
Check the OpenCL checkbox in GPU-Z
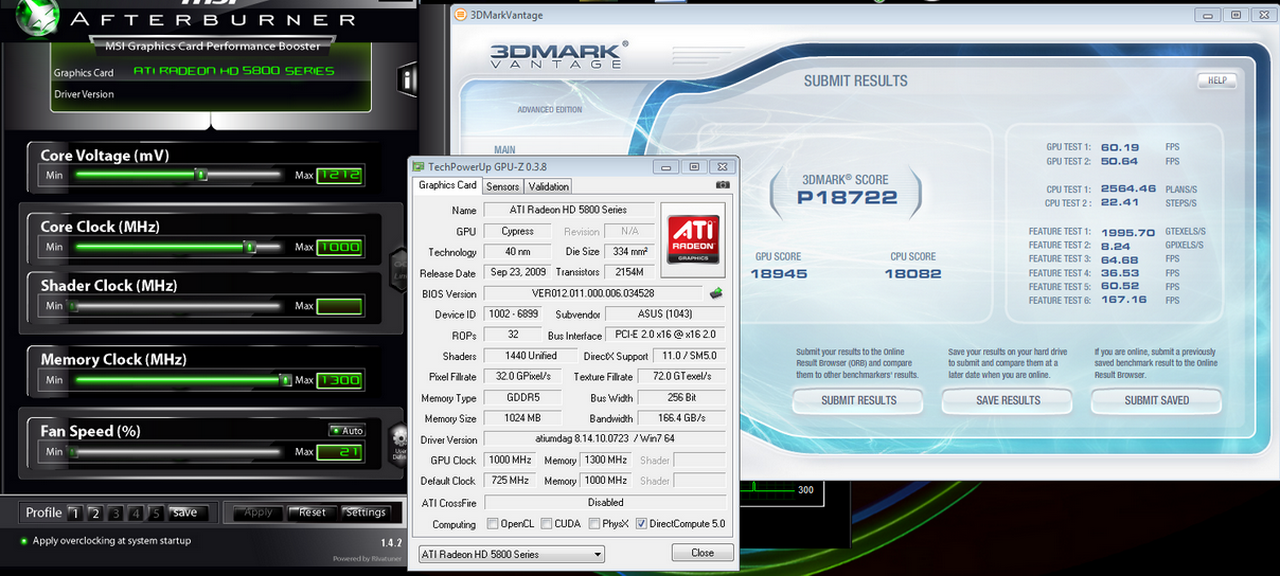[492, 524]
